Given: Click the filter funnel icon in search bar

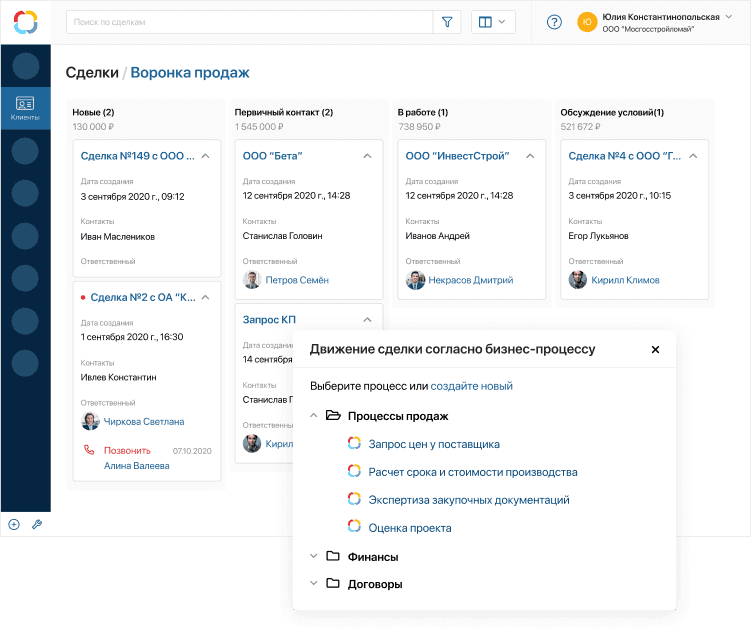Looking at the screenshot, I should point(447,22).
